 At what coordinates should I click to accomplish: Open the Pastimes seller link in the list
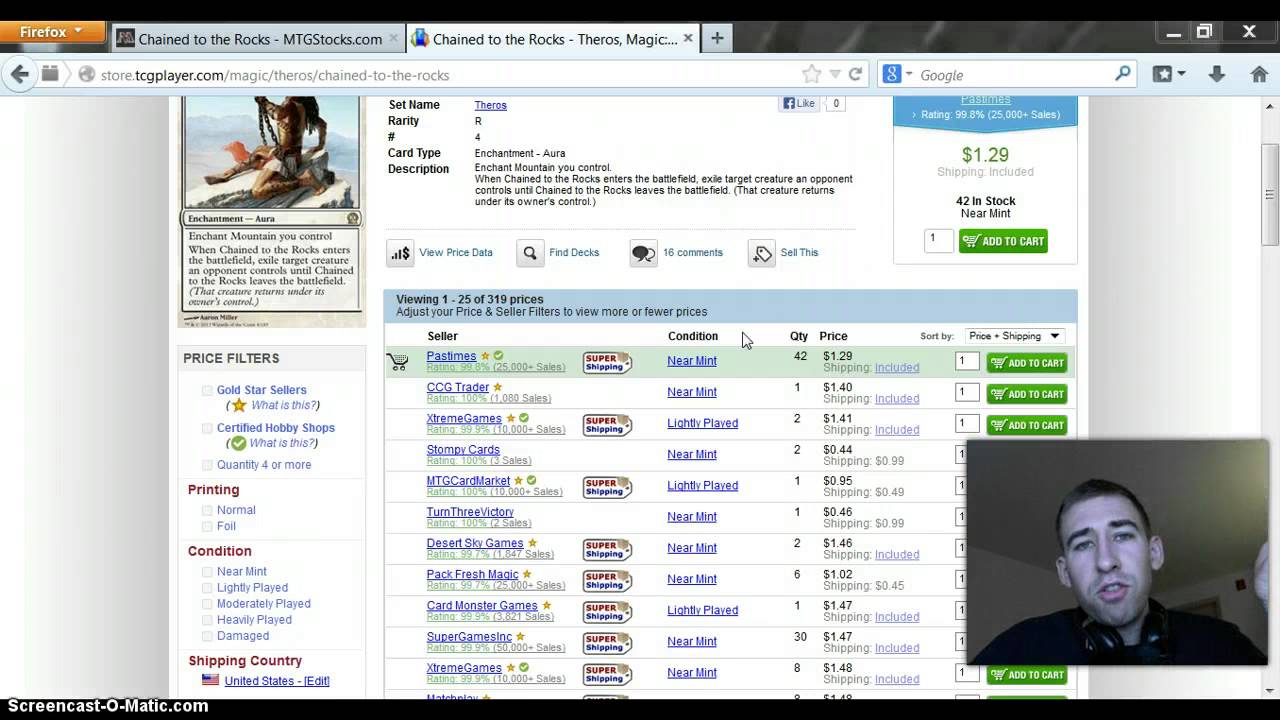pos(451,356)
